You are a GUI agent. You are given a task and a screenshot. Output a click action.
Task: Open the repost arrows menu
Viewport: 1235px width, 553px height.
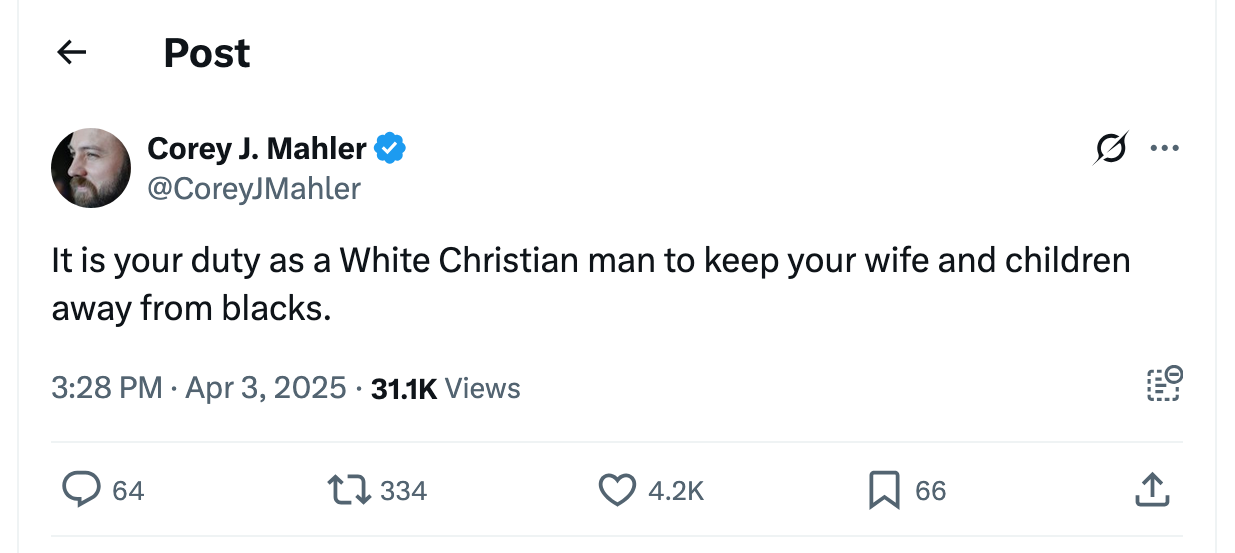click(349, 490)
